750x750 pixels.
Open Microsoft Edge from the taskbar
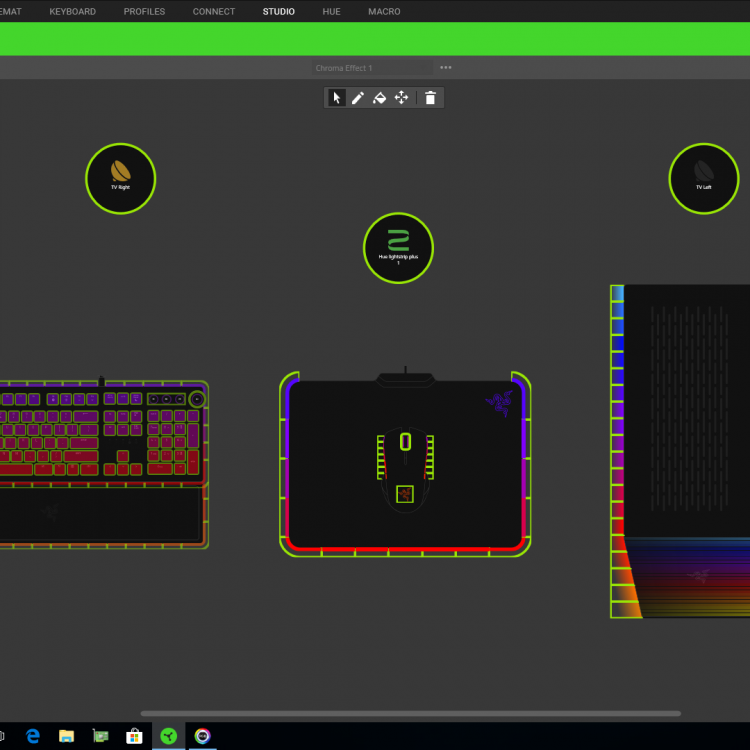(x=32, y=736)
